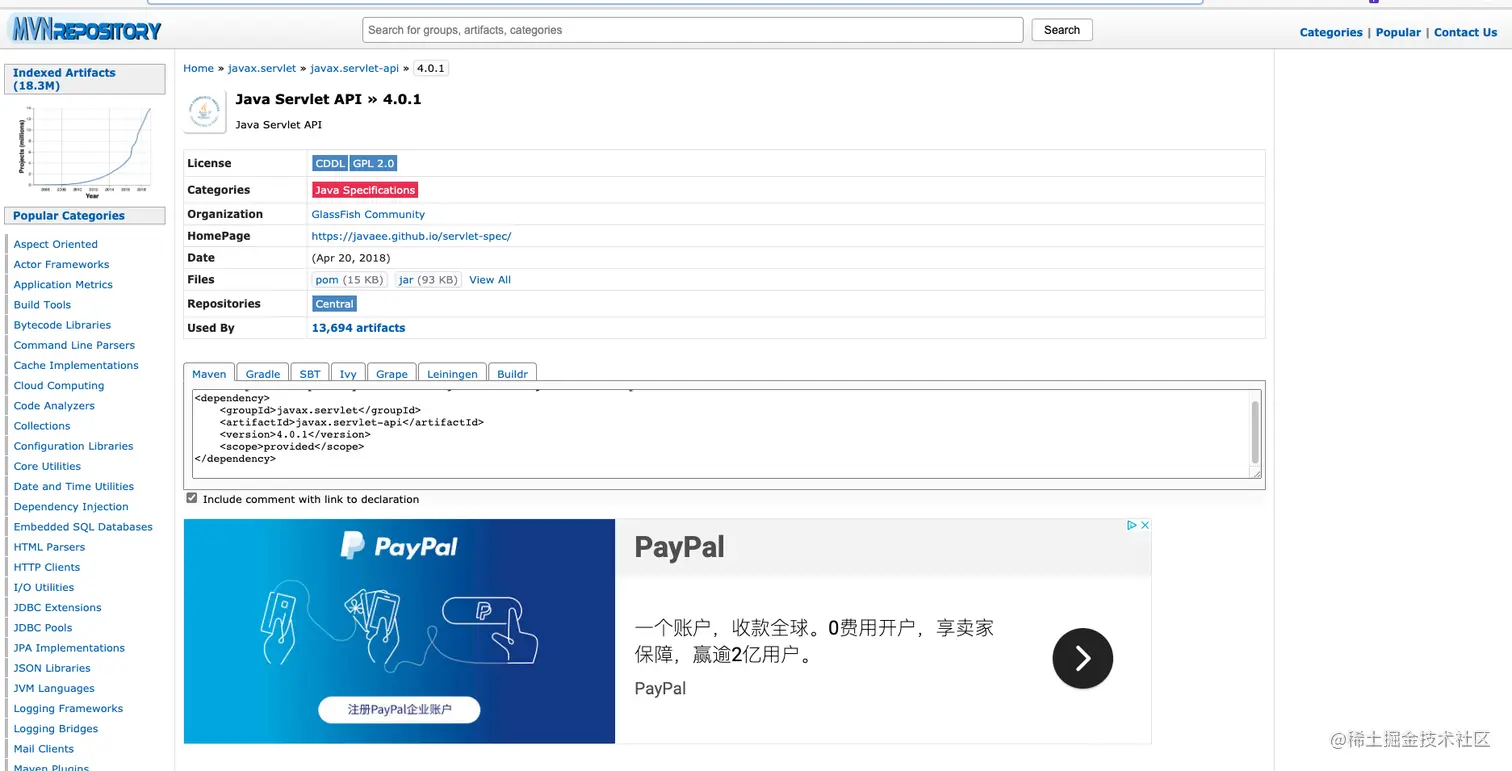Open the Popular top link
1512x771 pixels.
[1398, 32]
